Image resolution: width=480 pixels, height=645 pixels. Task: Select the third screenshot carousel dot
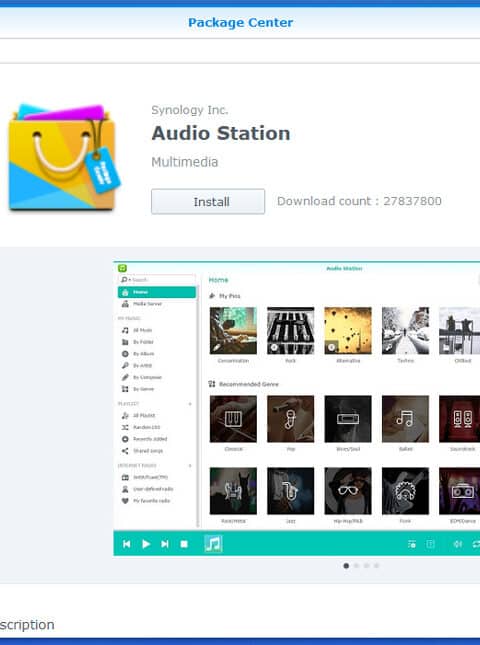366,566
